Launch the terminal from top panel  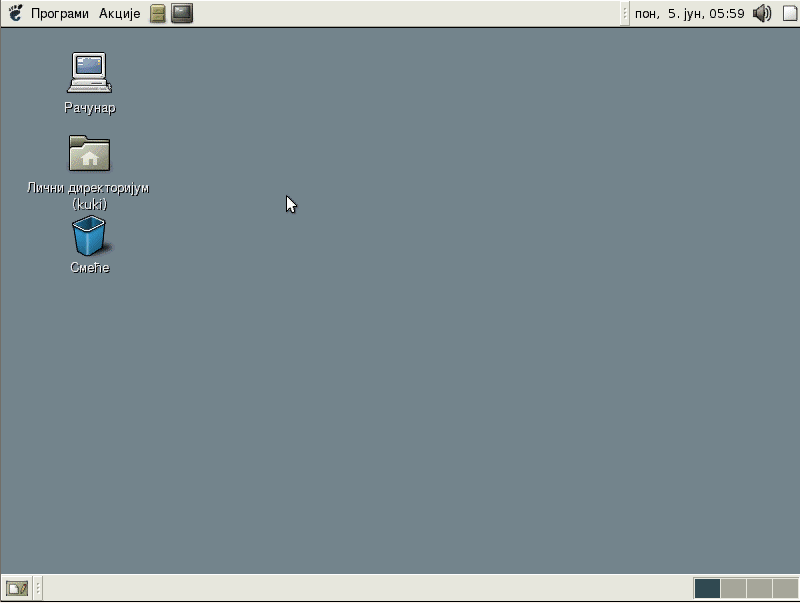tap(182, 13)
